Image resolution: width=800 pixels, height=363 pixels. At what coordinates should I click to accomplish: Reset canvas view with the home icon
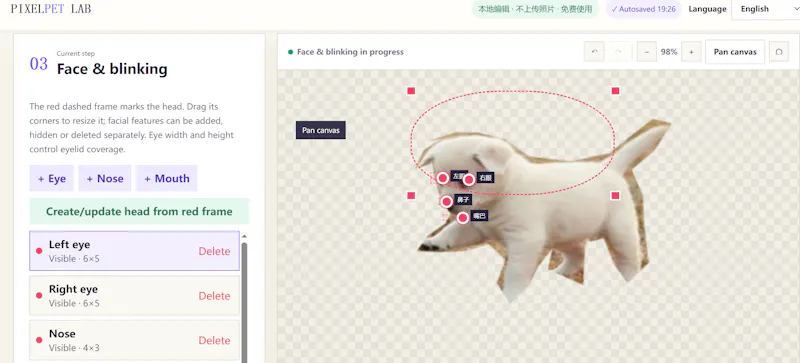tap(779, 52)
